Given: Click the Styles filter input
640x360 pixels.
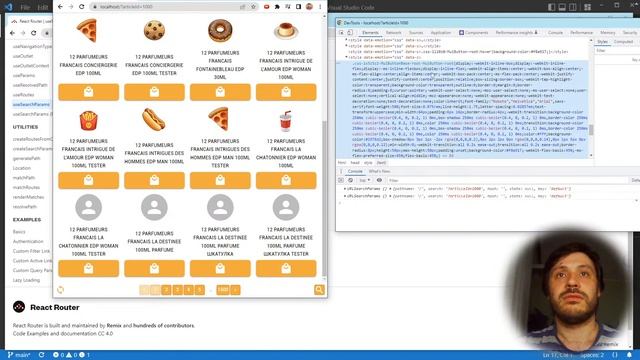Looking at the screenshot, I should click(x=616, y=51).
